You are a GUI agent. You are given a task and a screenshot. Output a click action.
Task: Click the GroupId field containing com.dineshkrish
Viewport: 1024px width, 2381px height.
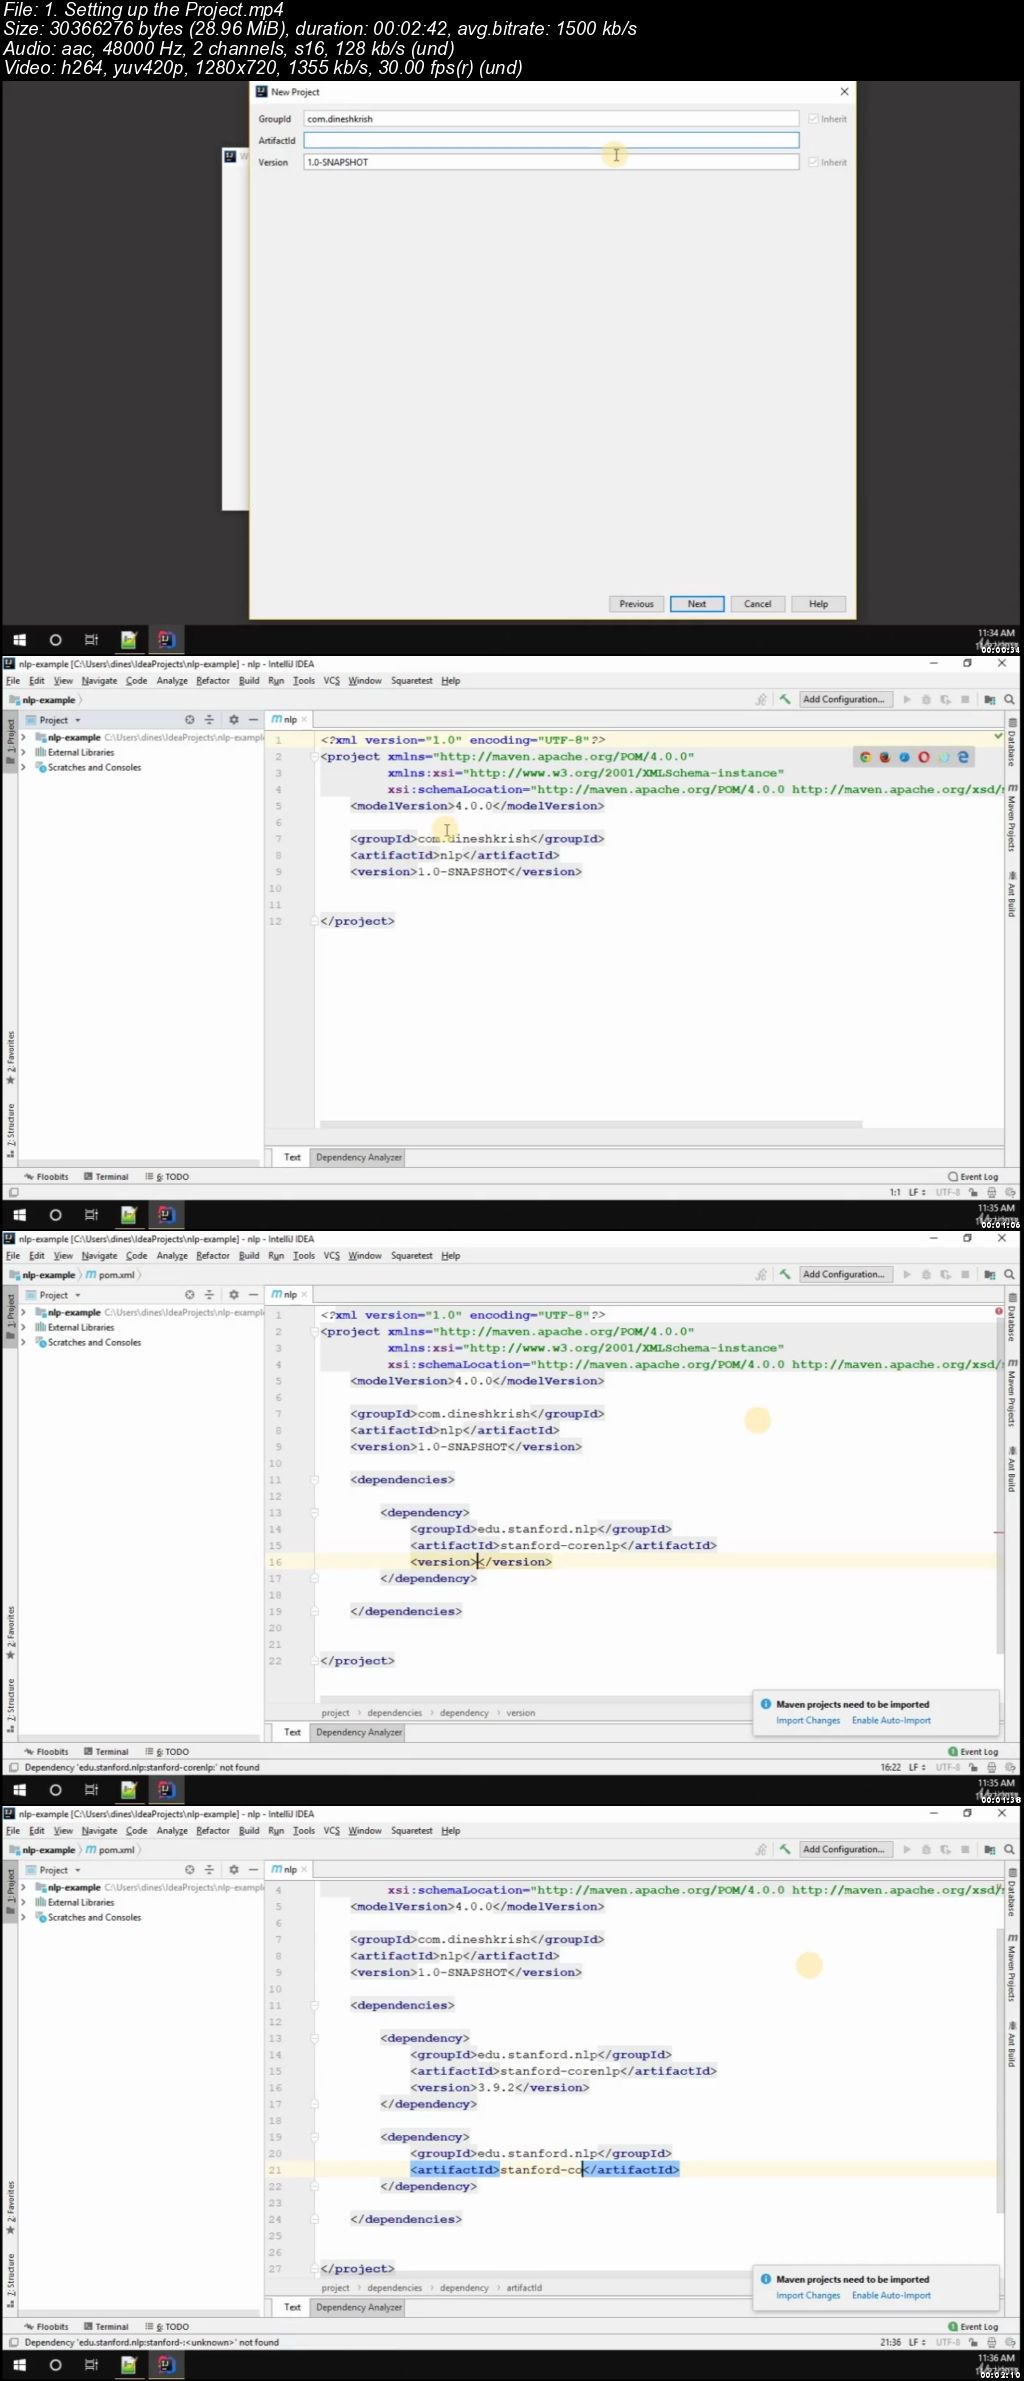pos(551,119)
